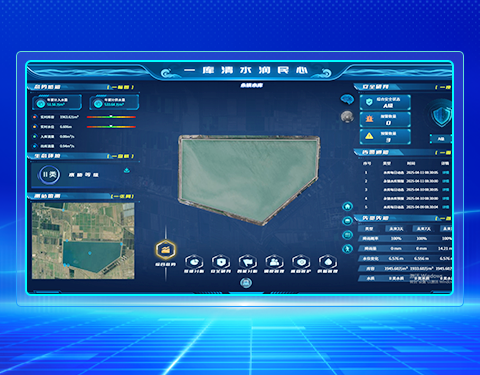Click the blue dot indicator on fourth reading row

[35, 146]
